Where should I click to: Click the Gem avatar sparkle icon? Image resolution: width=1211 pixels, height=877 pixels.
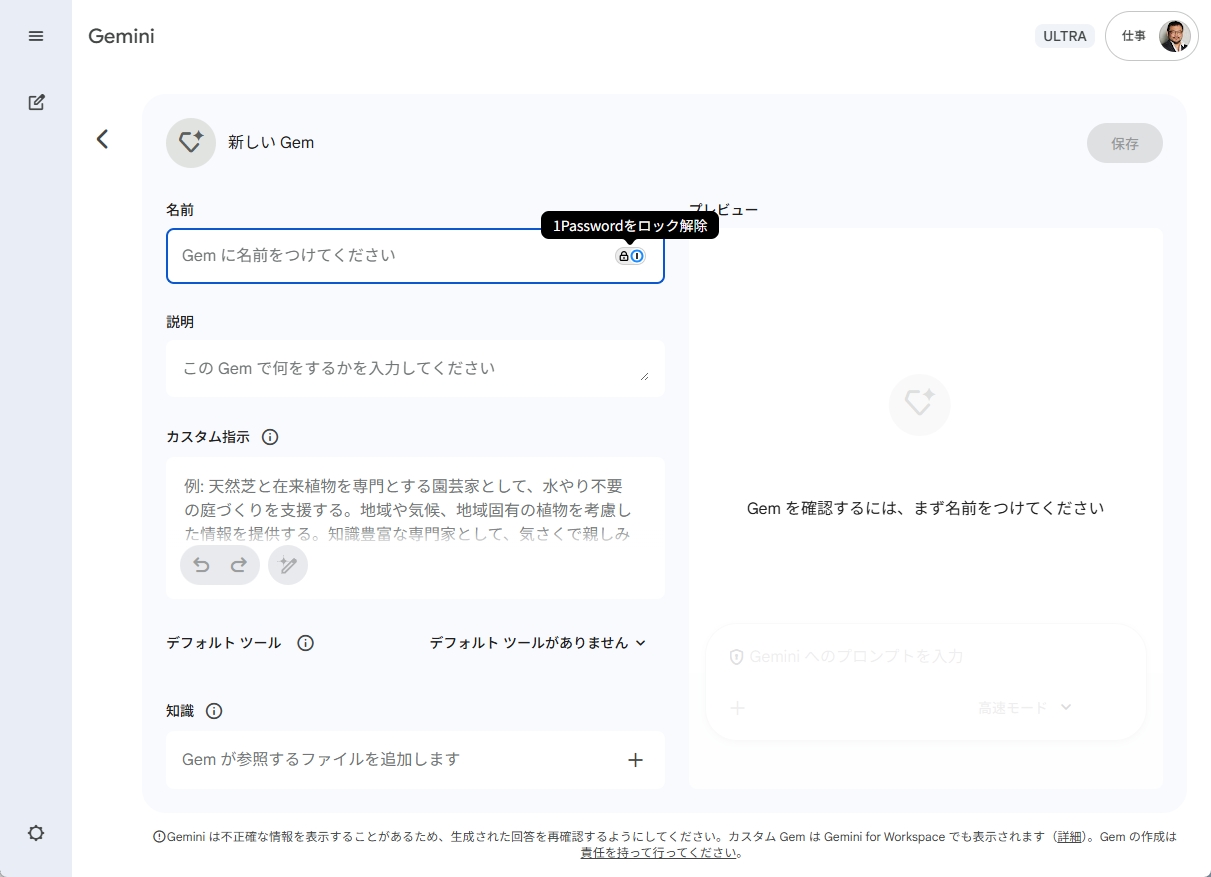(x=191, y=143)
